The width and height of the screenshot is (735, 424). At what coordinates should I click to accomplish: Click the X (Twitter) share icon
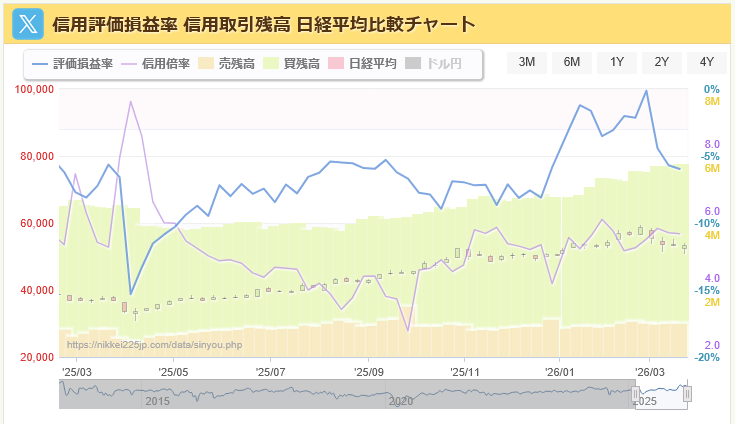[27, 23]
